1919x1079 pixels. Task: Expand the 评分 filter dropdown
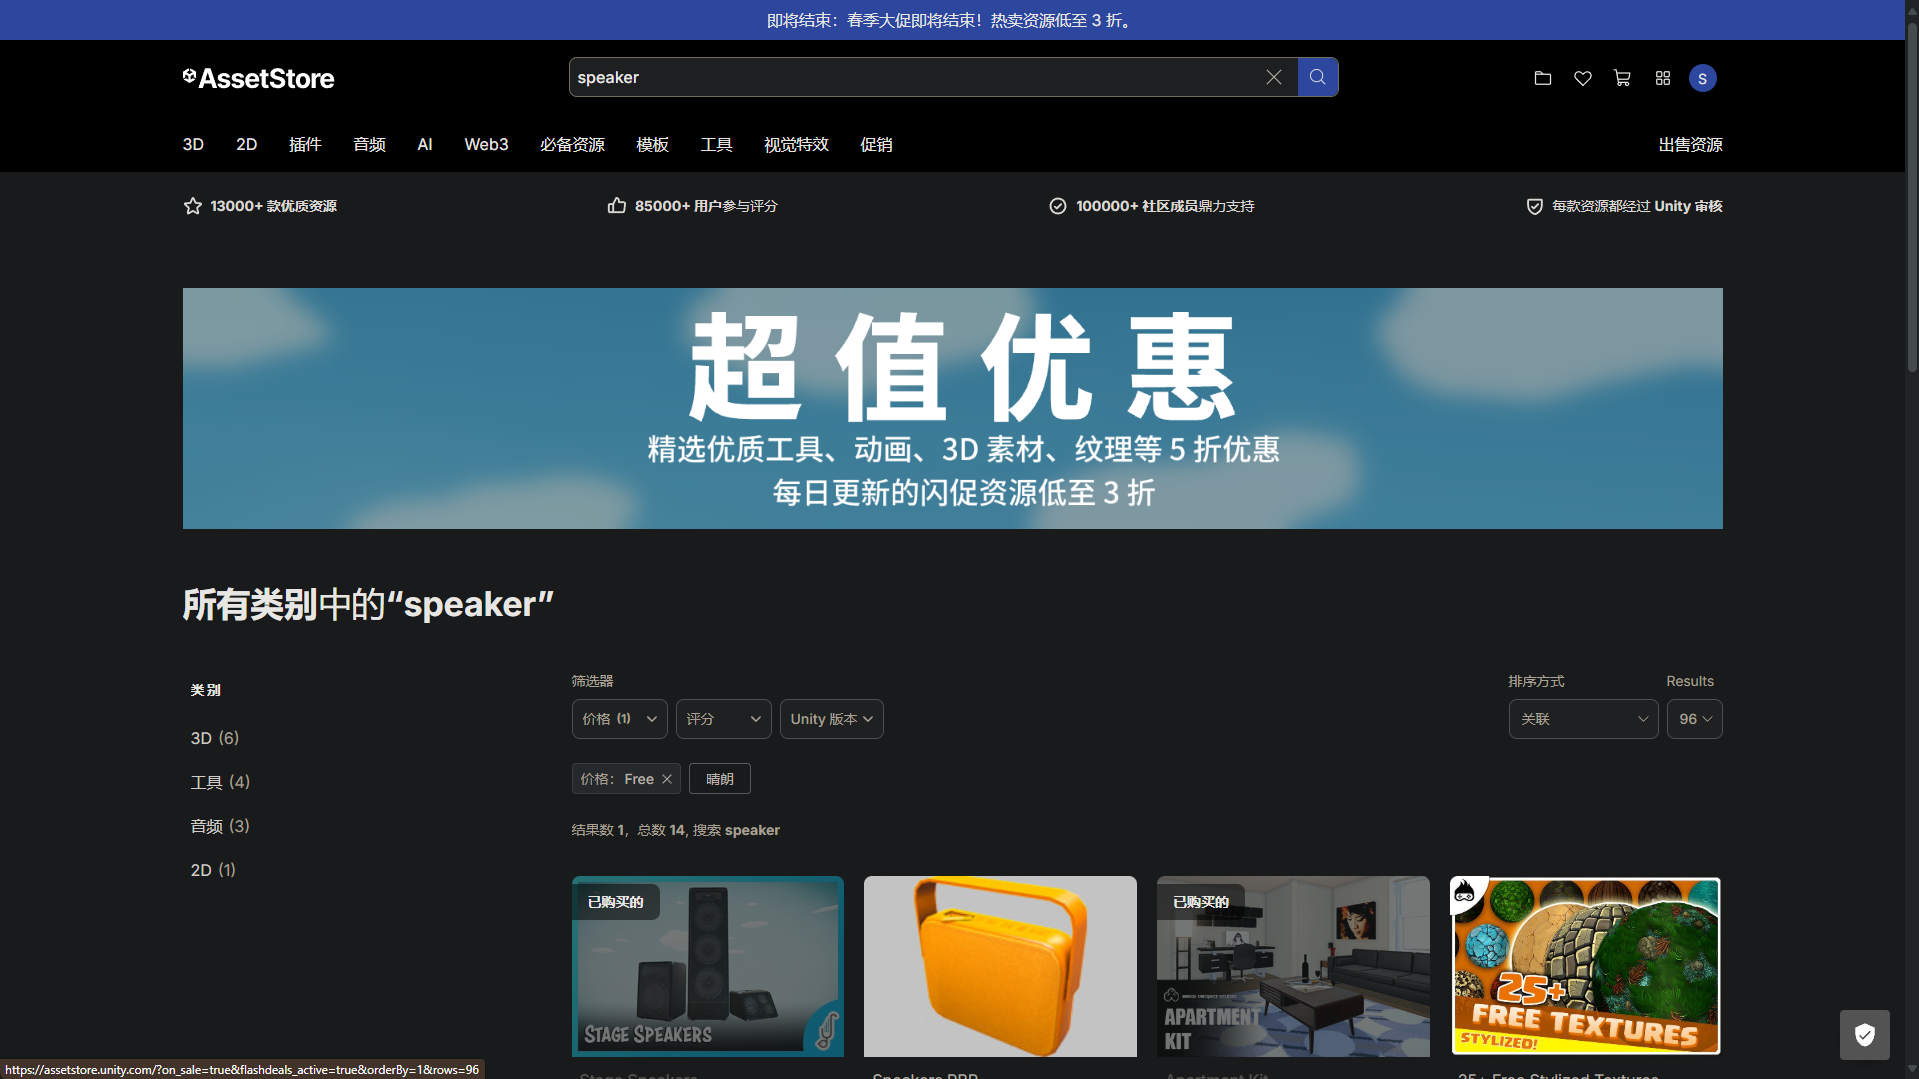point(723,719)
